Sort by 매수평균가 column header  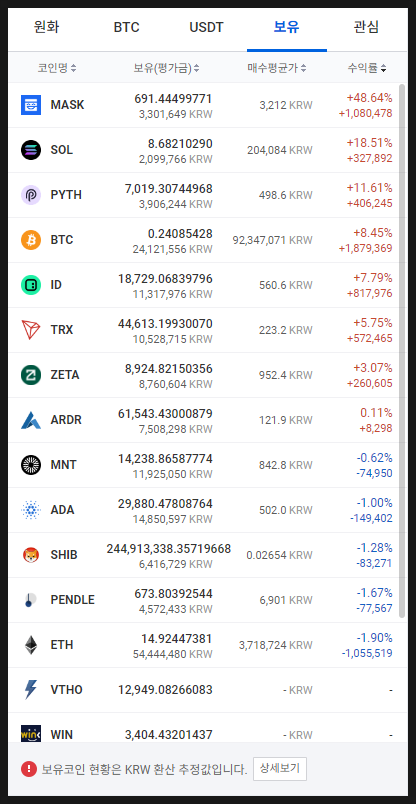(x=277, y=68)
